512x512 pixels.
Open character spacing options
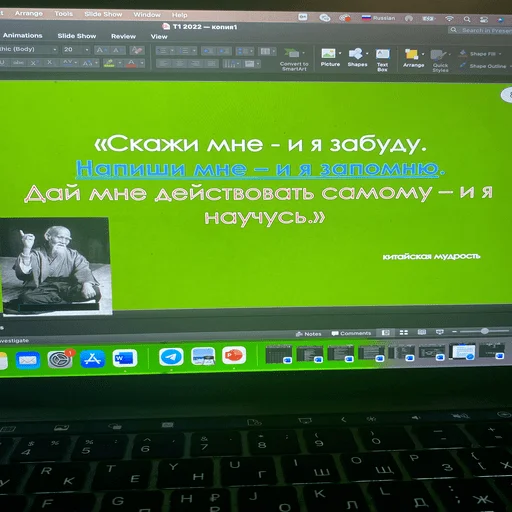70,63
